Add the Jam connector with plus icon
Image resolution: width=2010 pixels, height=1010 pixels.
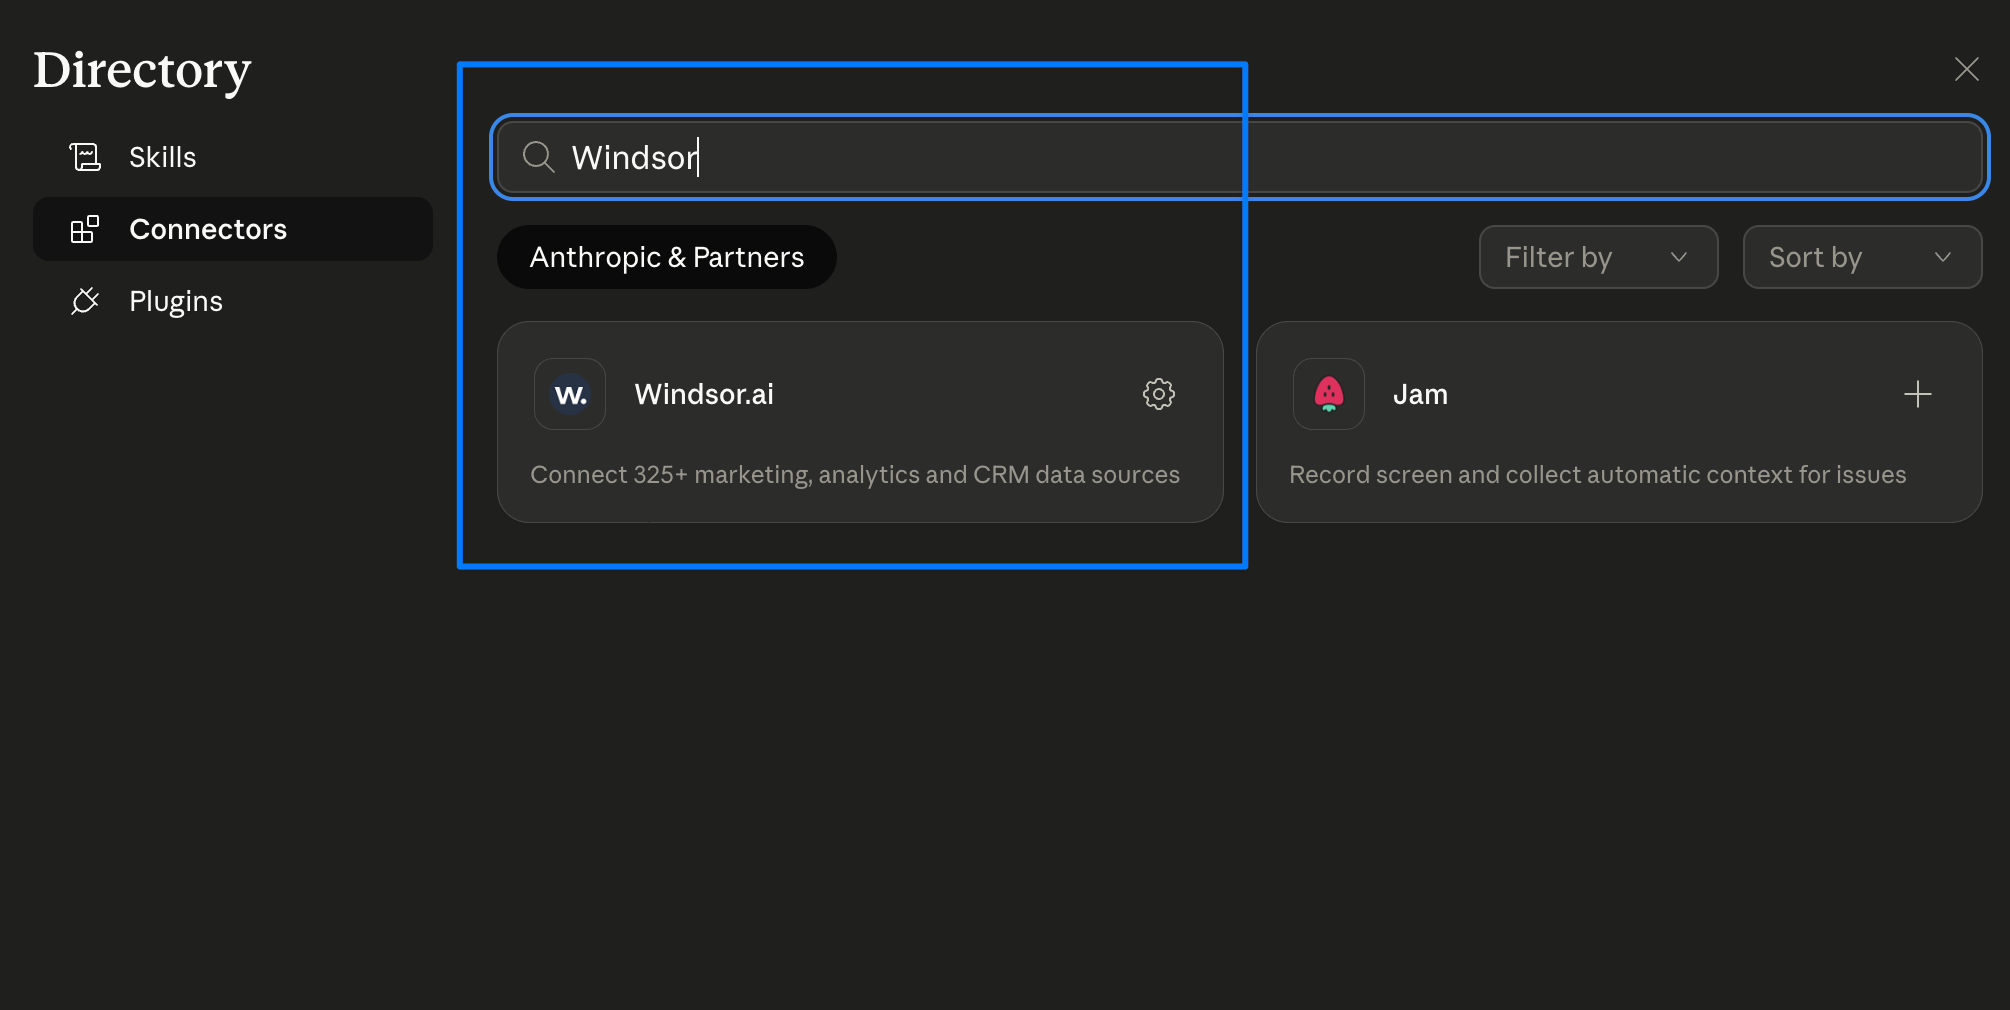1917,394
